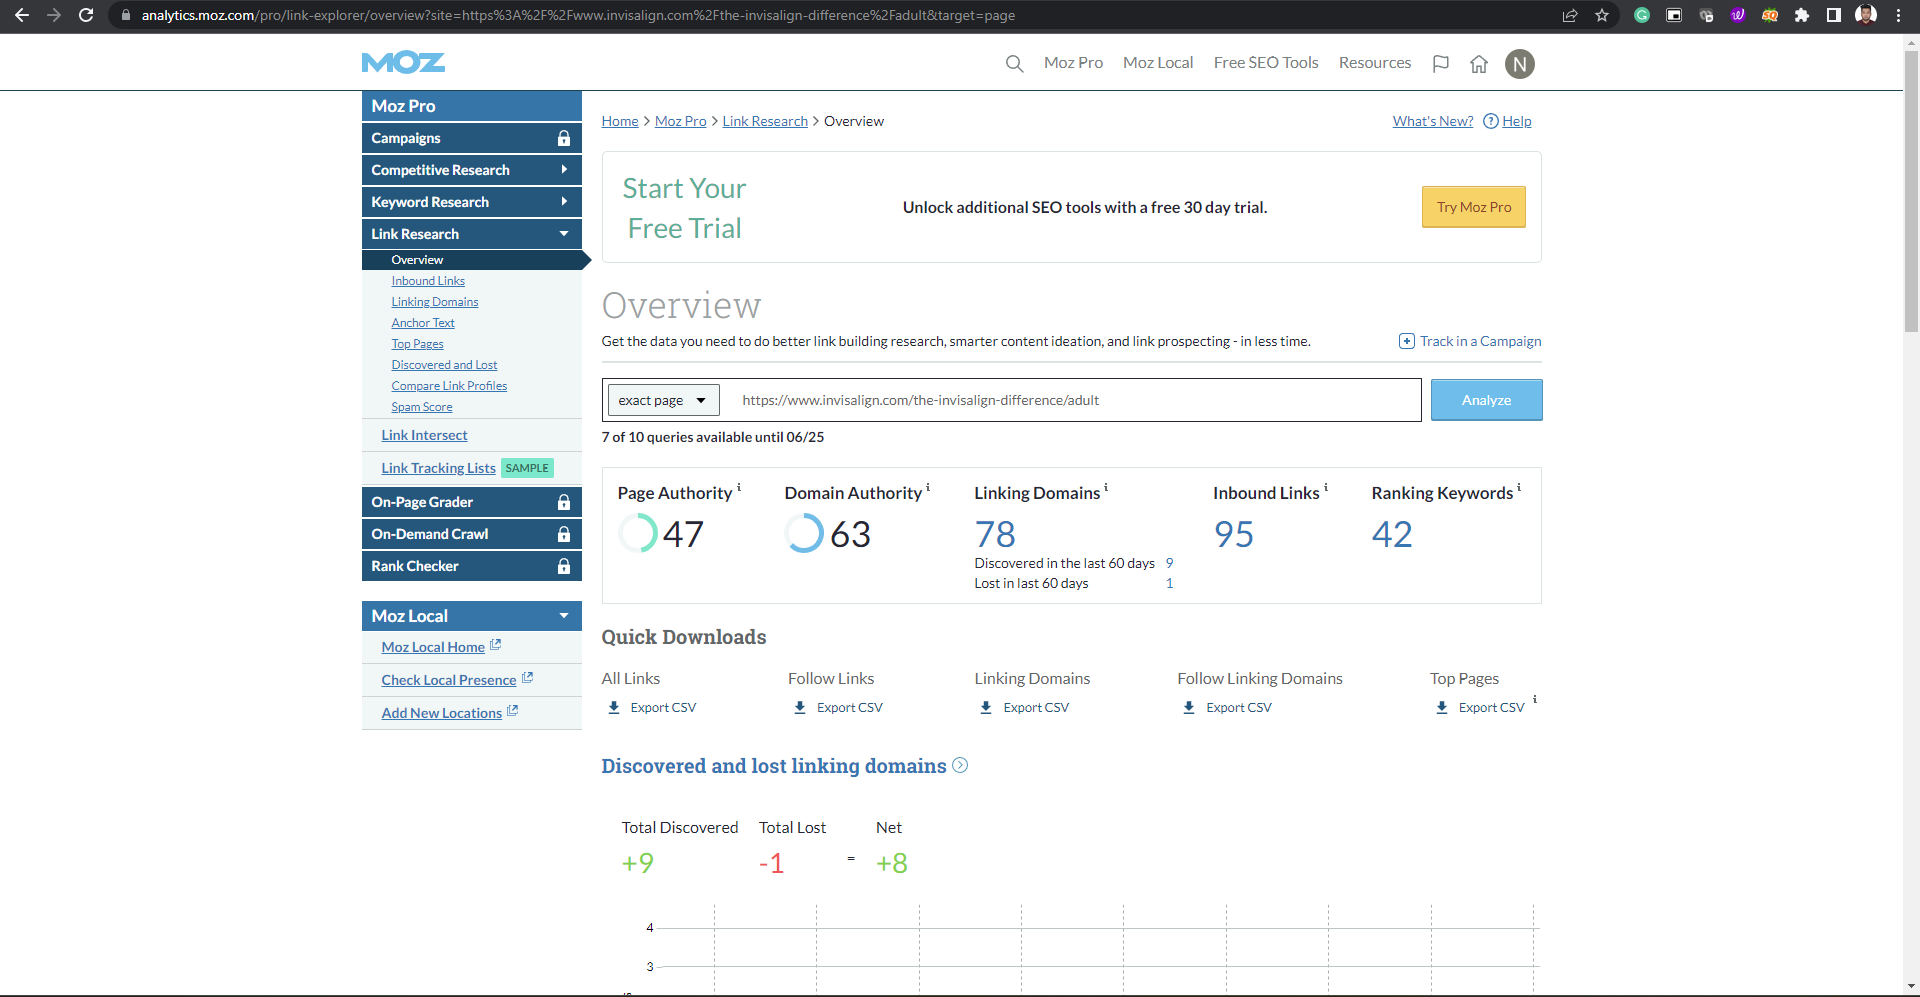
Task: Expand Keyword Research menu
Action: [471, 202]
